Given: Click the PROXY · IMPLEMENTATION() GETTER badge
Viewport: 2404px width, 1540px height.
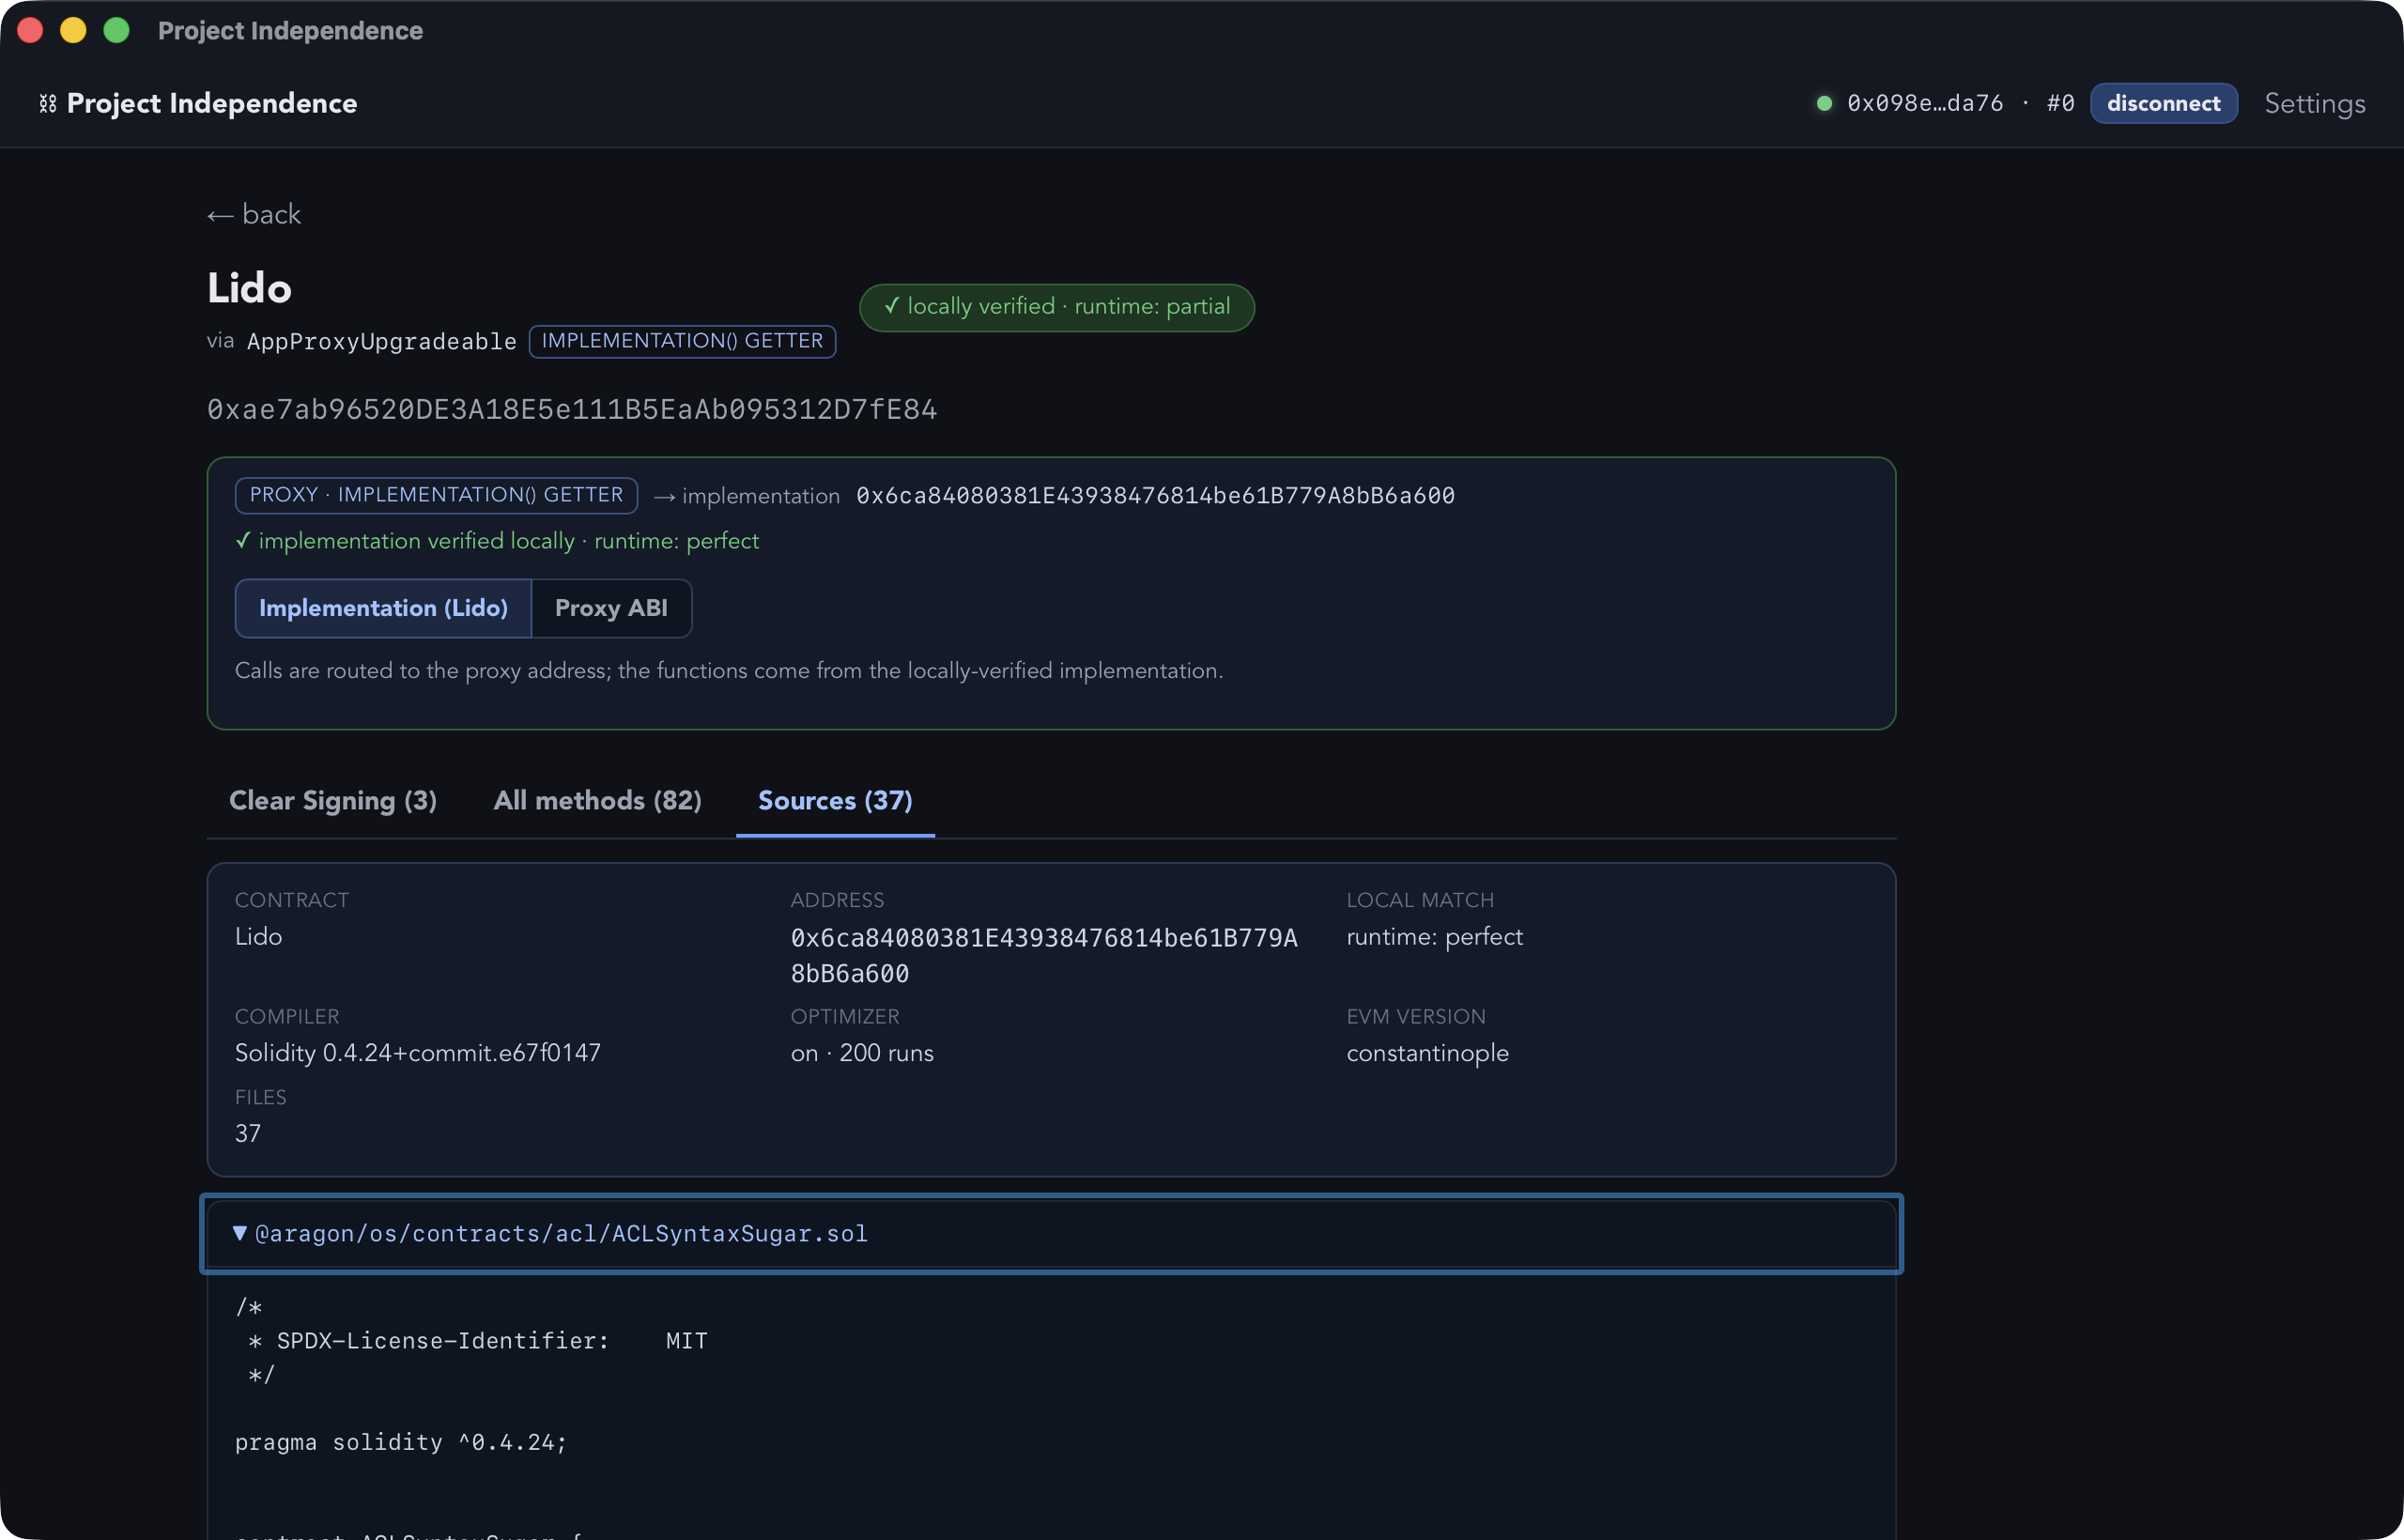Looking at the screenshot, I should [436, 496].
